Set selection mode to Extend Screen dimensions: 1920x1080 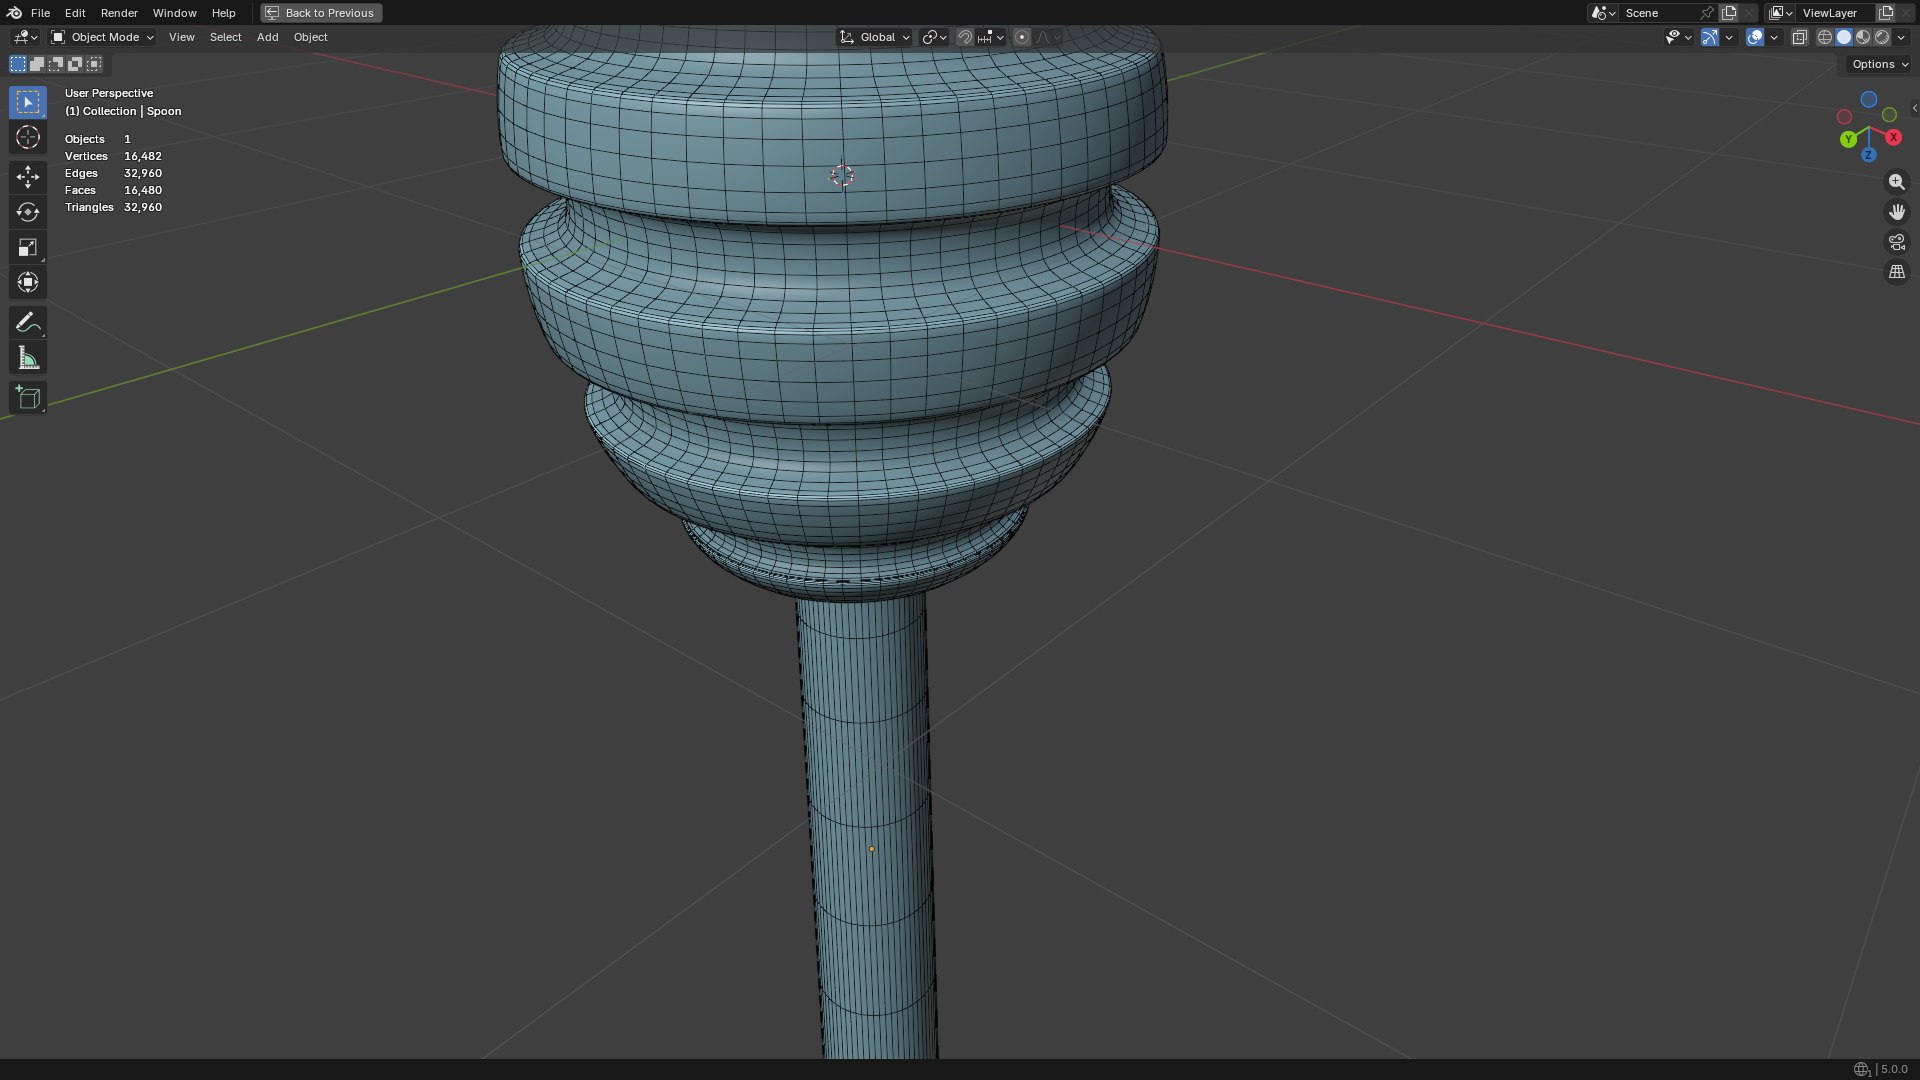coord(37,64)
